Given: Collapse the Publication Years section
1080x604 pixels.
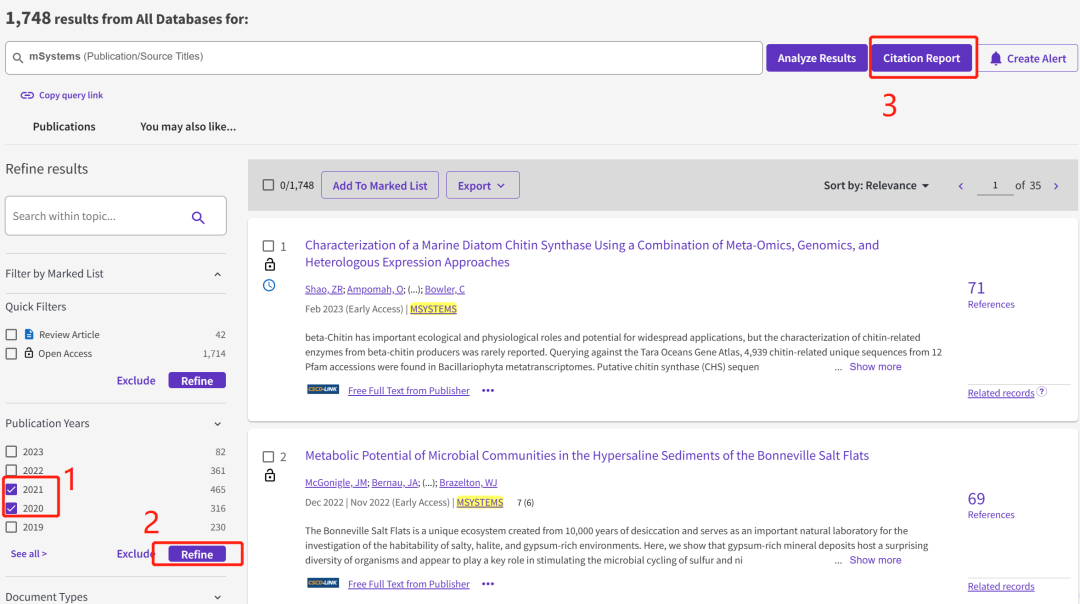Looking at the screenshot, I should (x=218, y=424).
